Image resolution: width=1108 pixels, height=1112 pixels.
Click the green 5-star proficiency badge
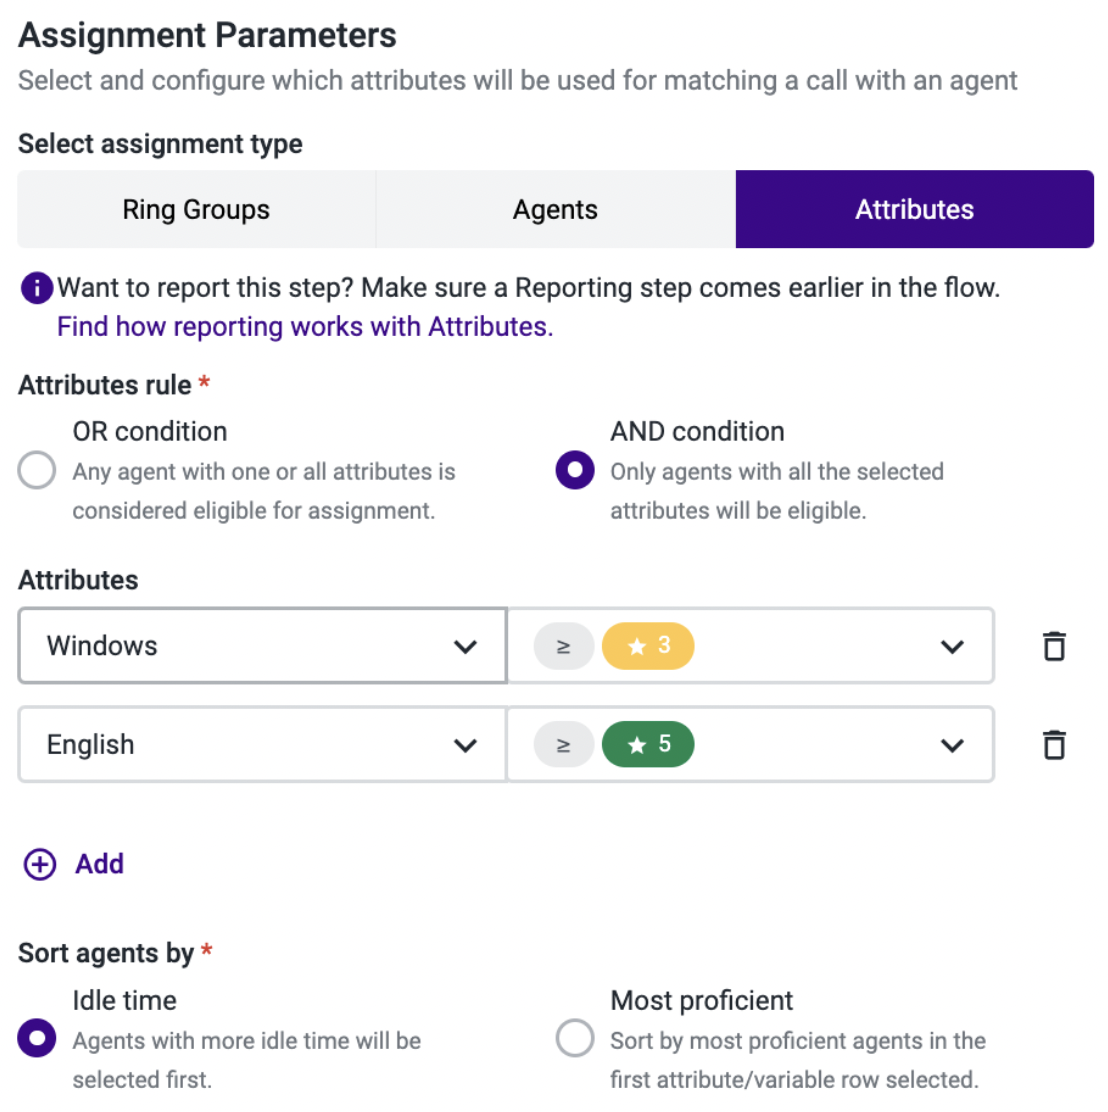(x=648, y=744)
